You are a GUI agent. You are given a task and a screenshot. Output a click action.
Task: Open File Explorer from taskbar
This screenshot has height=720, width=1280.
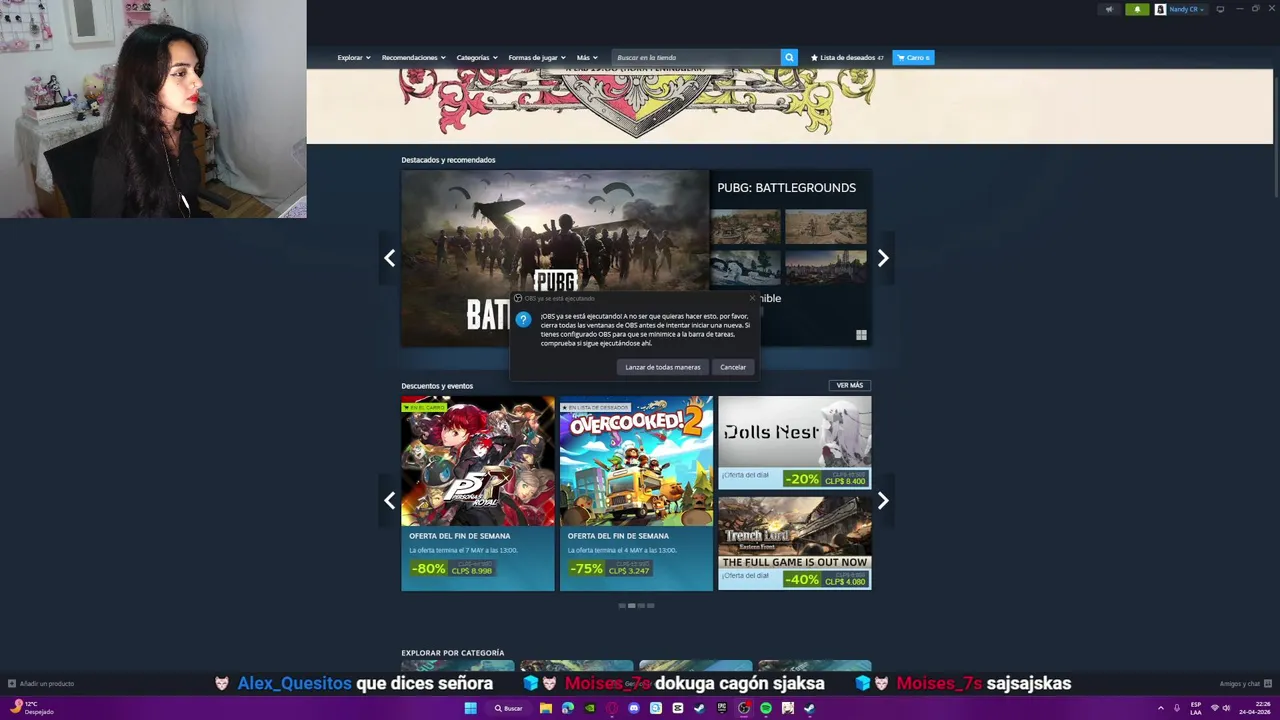pos(546,708)
